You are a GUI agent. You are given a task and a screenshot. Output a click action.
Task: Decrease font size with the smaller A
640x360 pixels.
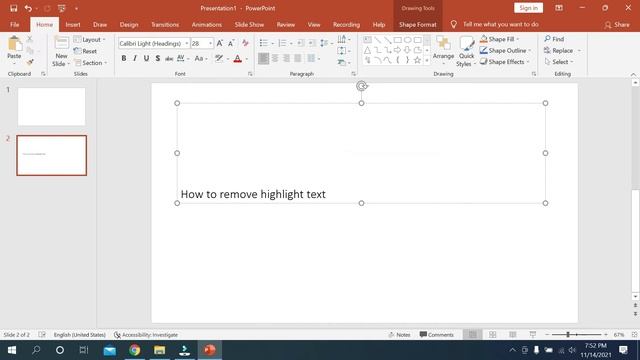[231, 43]
